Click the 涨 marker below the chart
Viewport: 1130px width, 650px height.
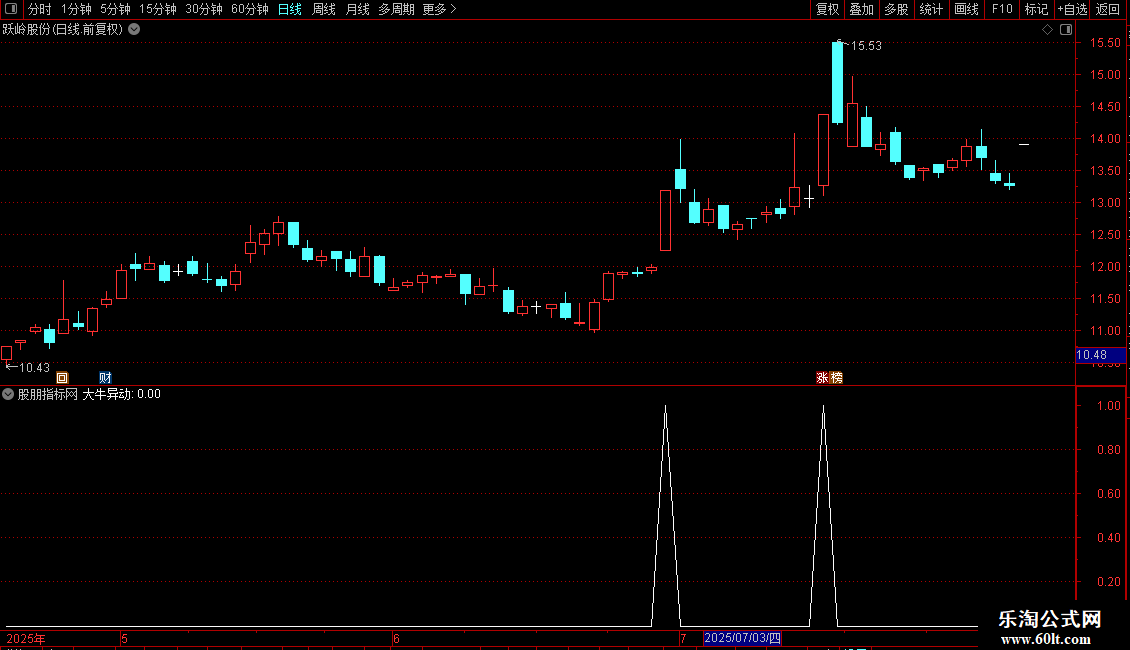(x=822, y=378)
